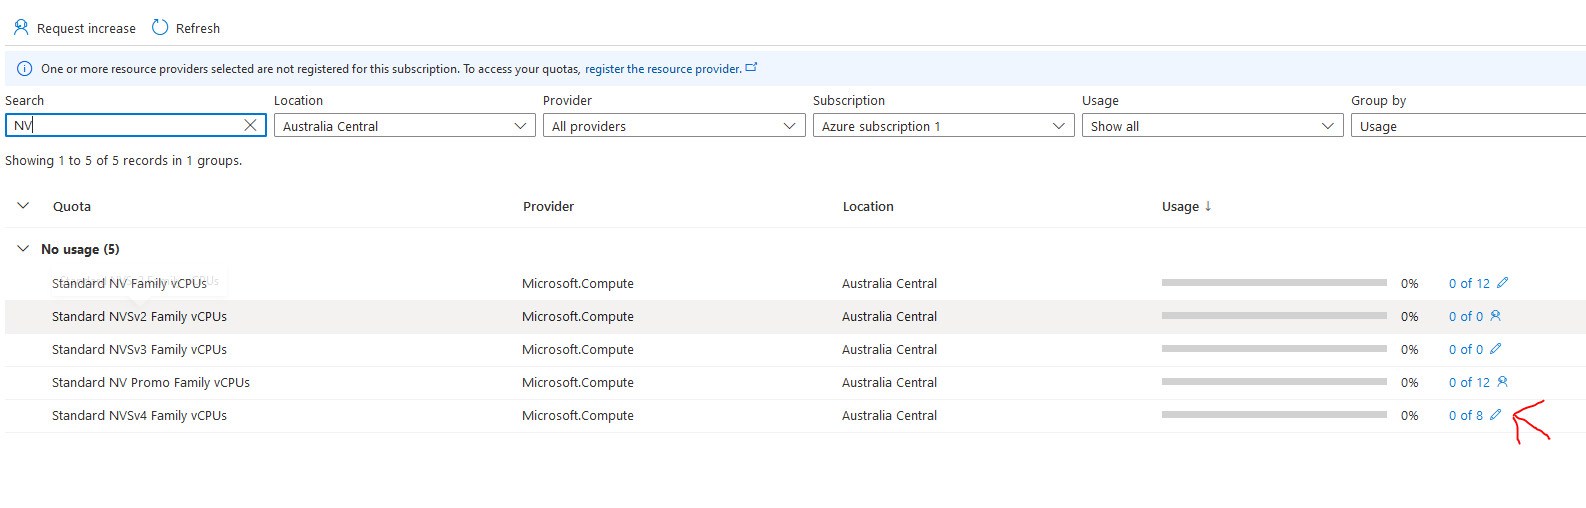Click 'Australia Central' in the Standard NVSv3 Family row
The height and width of the screenshot is (508, 1586).
coord(889,350)
